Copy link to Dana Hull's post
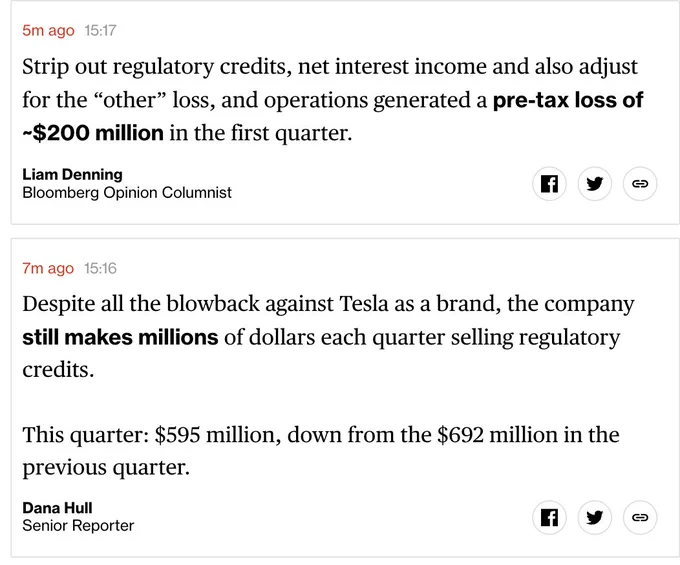The width and height of the screenshot is (680, 565). pos(640,517)
